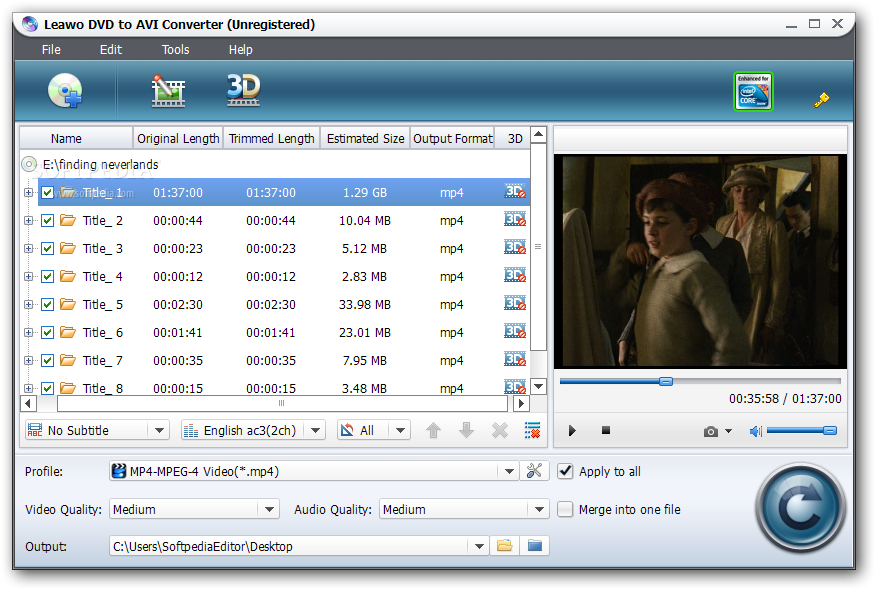The width and height of the screenshot is (876, 590).
Task: Click the horizontal scrollbar right arrow
Action: pos(521,403)
